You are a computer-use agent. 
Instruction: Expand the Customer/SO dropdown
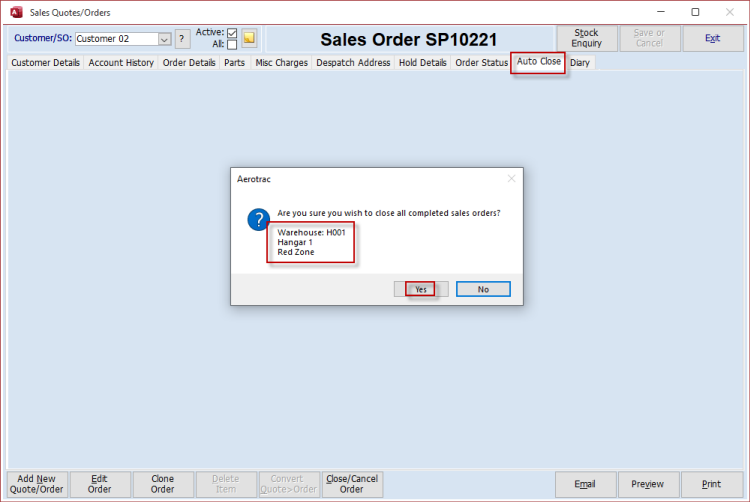tap(165, 39)
